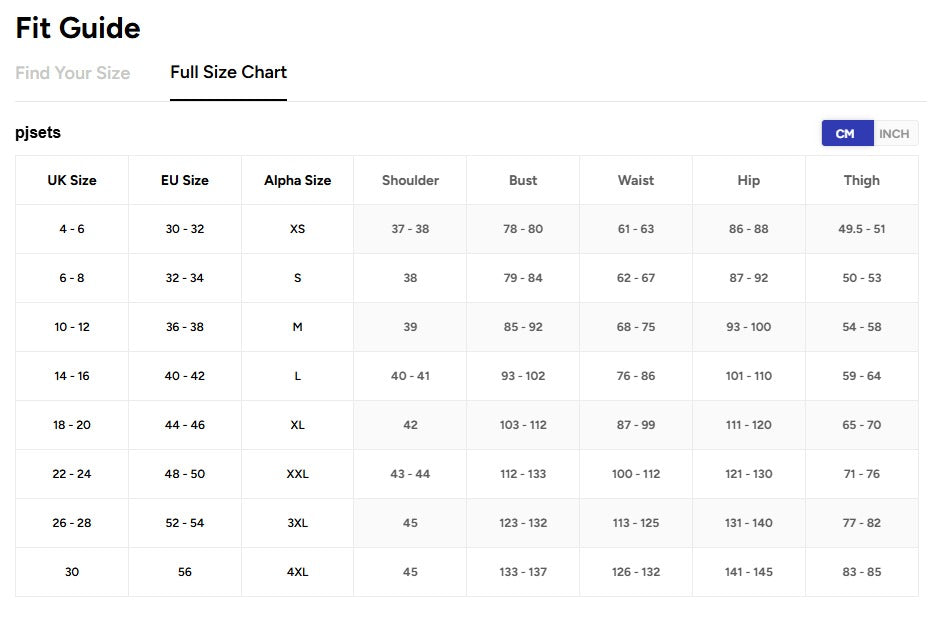Screen dimensions: 946x643
Task: Switch to the Find Your Size tab
Action: click(73, 73)
